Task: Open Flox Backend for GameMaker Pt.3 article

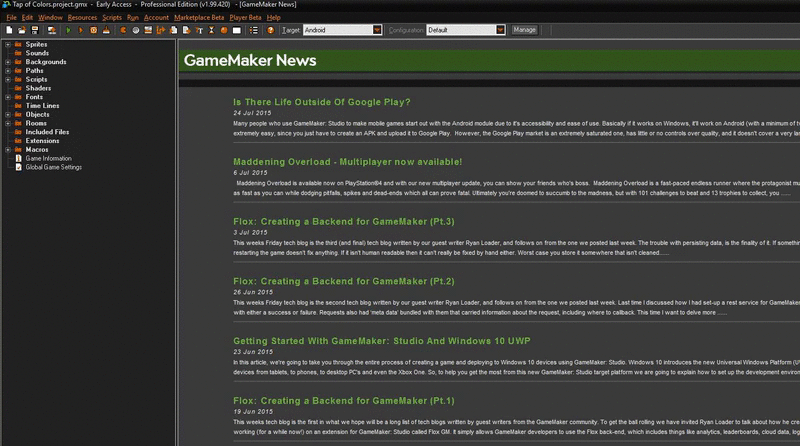Action: tap(343, 221)
